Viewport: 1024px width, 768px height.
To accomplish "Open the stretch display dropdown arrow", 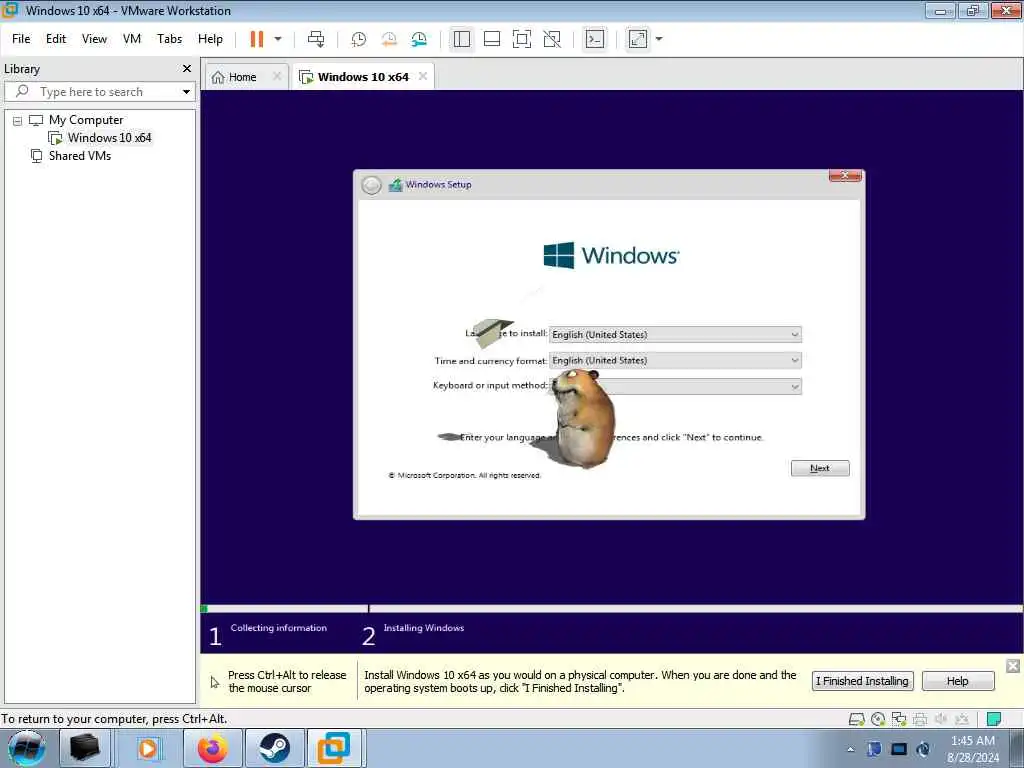I will coord(659,39).
